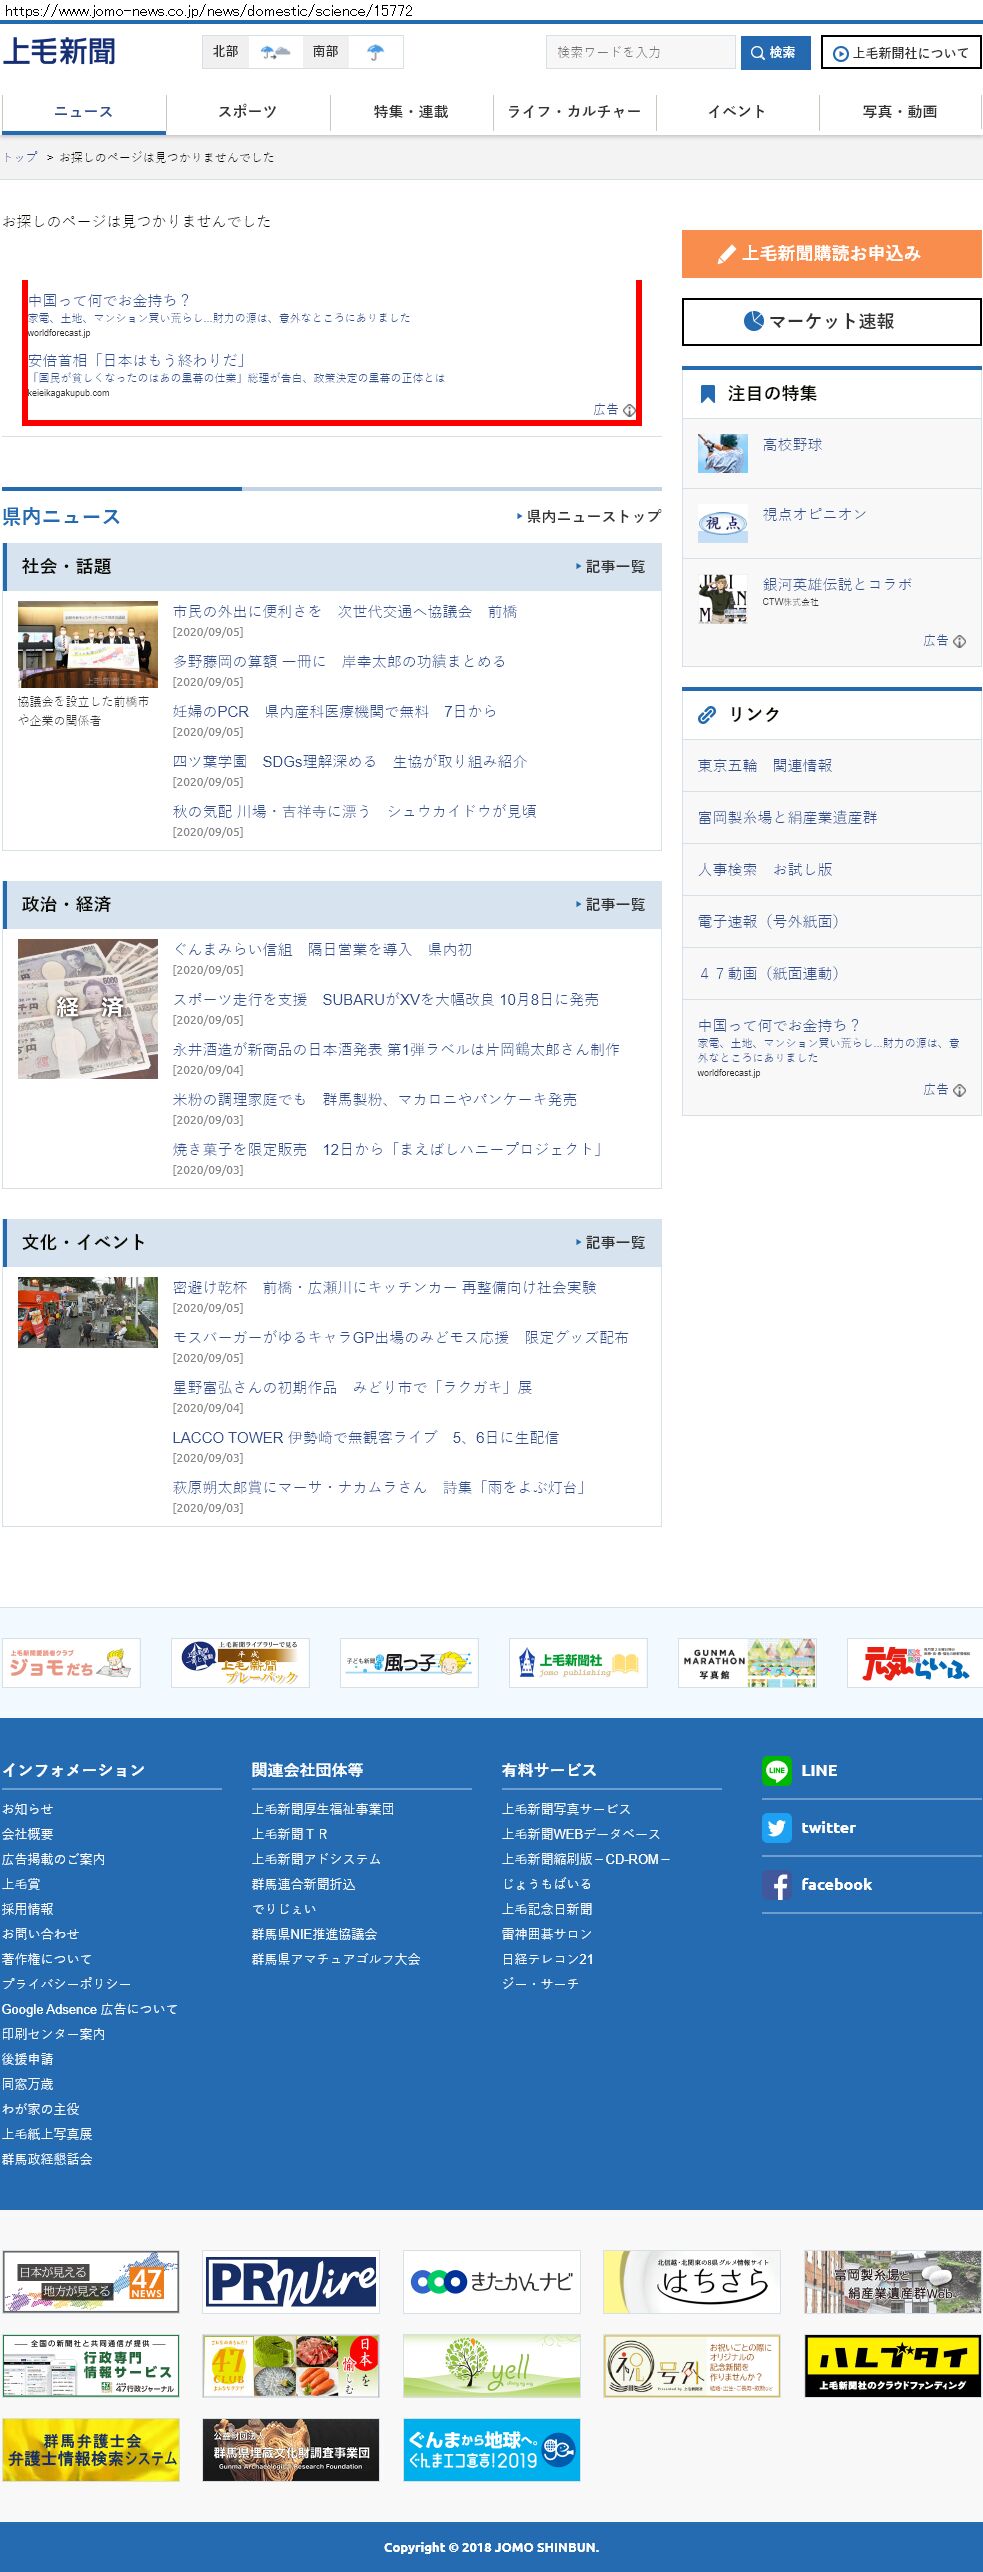Click the southern area umbrella icon

(x=375, y=52)
